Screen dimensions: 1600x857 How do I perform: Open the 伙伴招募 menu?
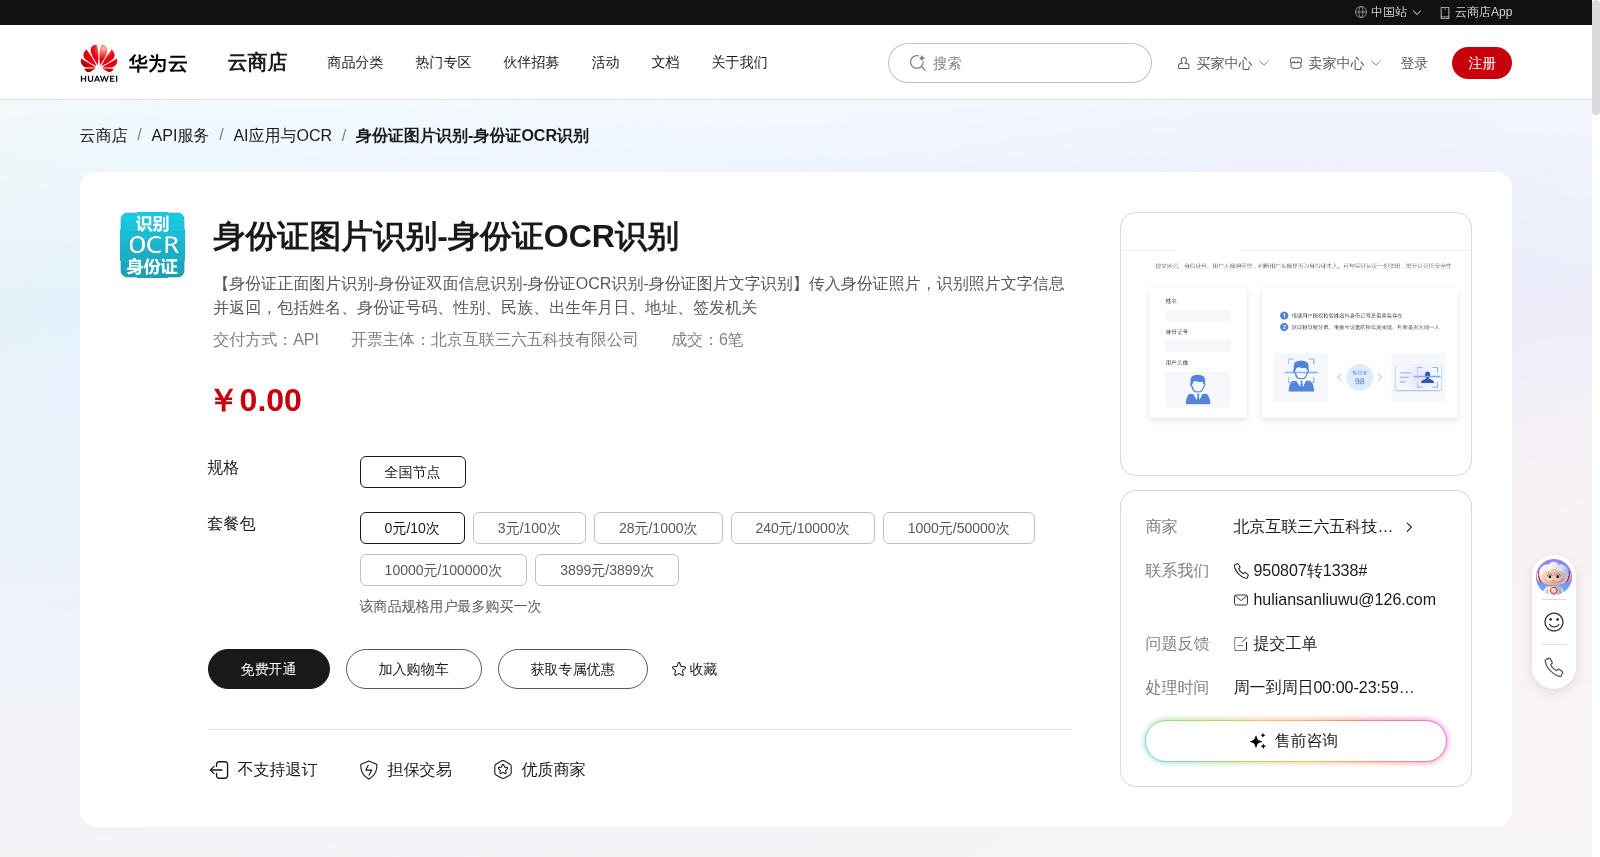click(x=531, y=62)
